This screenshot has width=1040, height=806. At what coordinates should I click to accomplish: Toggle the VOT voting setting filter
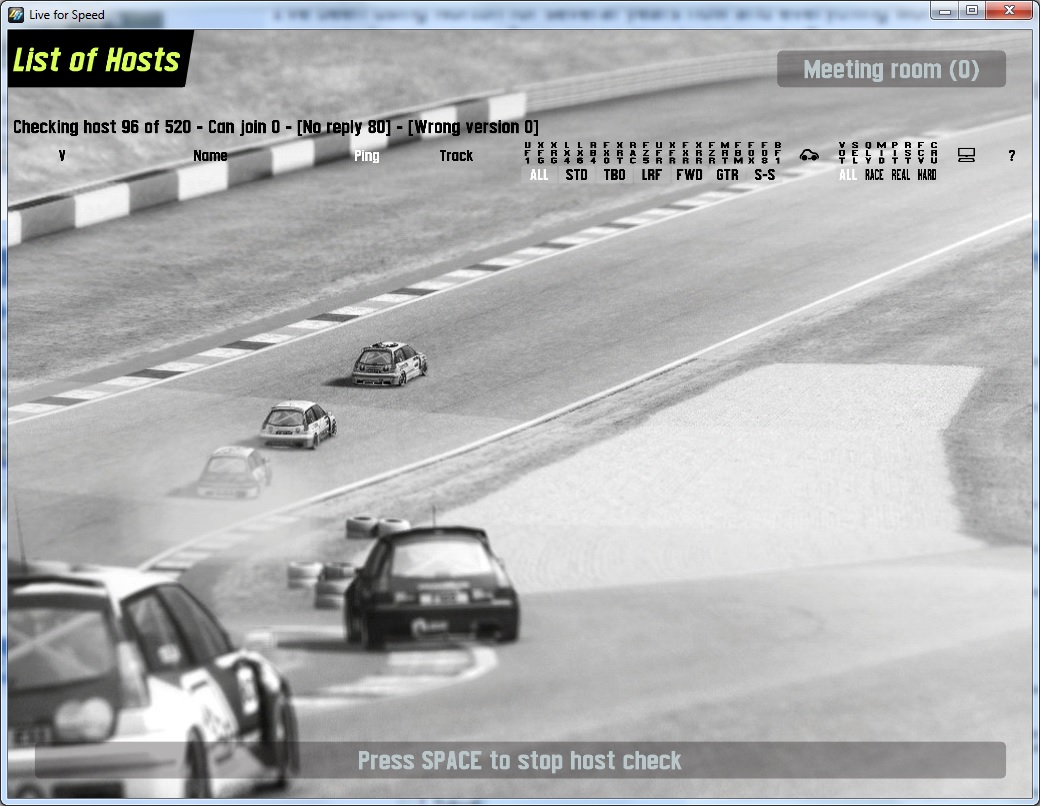coord(842,153)
